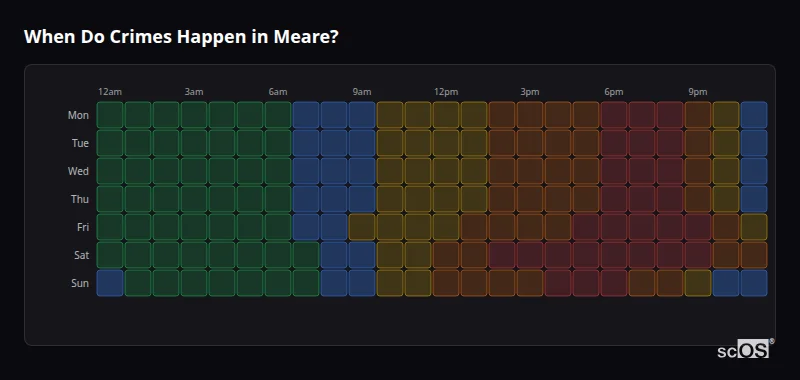Select the Tuesday 12am heatmap cell

[110, 143]
